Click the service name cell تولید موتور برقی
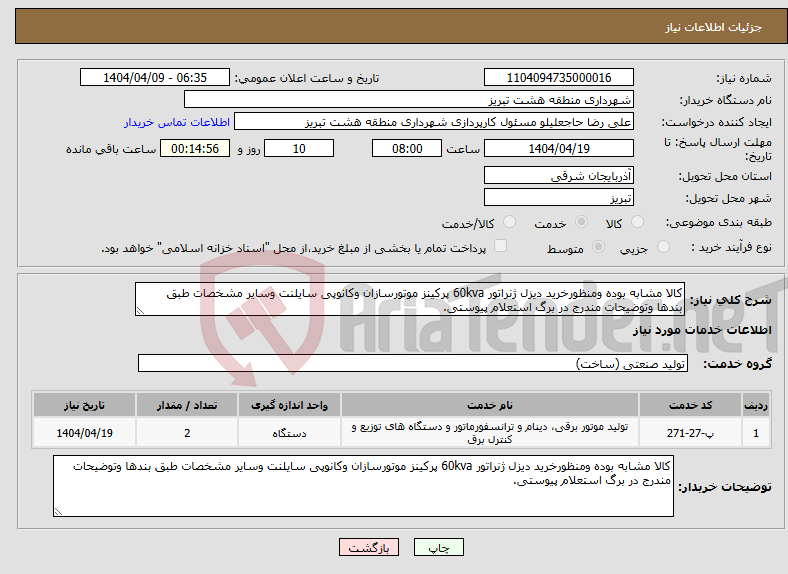The image size is (788, 574). coord(489,433)
